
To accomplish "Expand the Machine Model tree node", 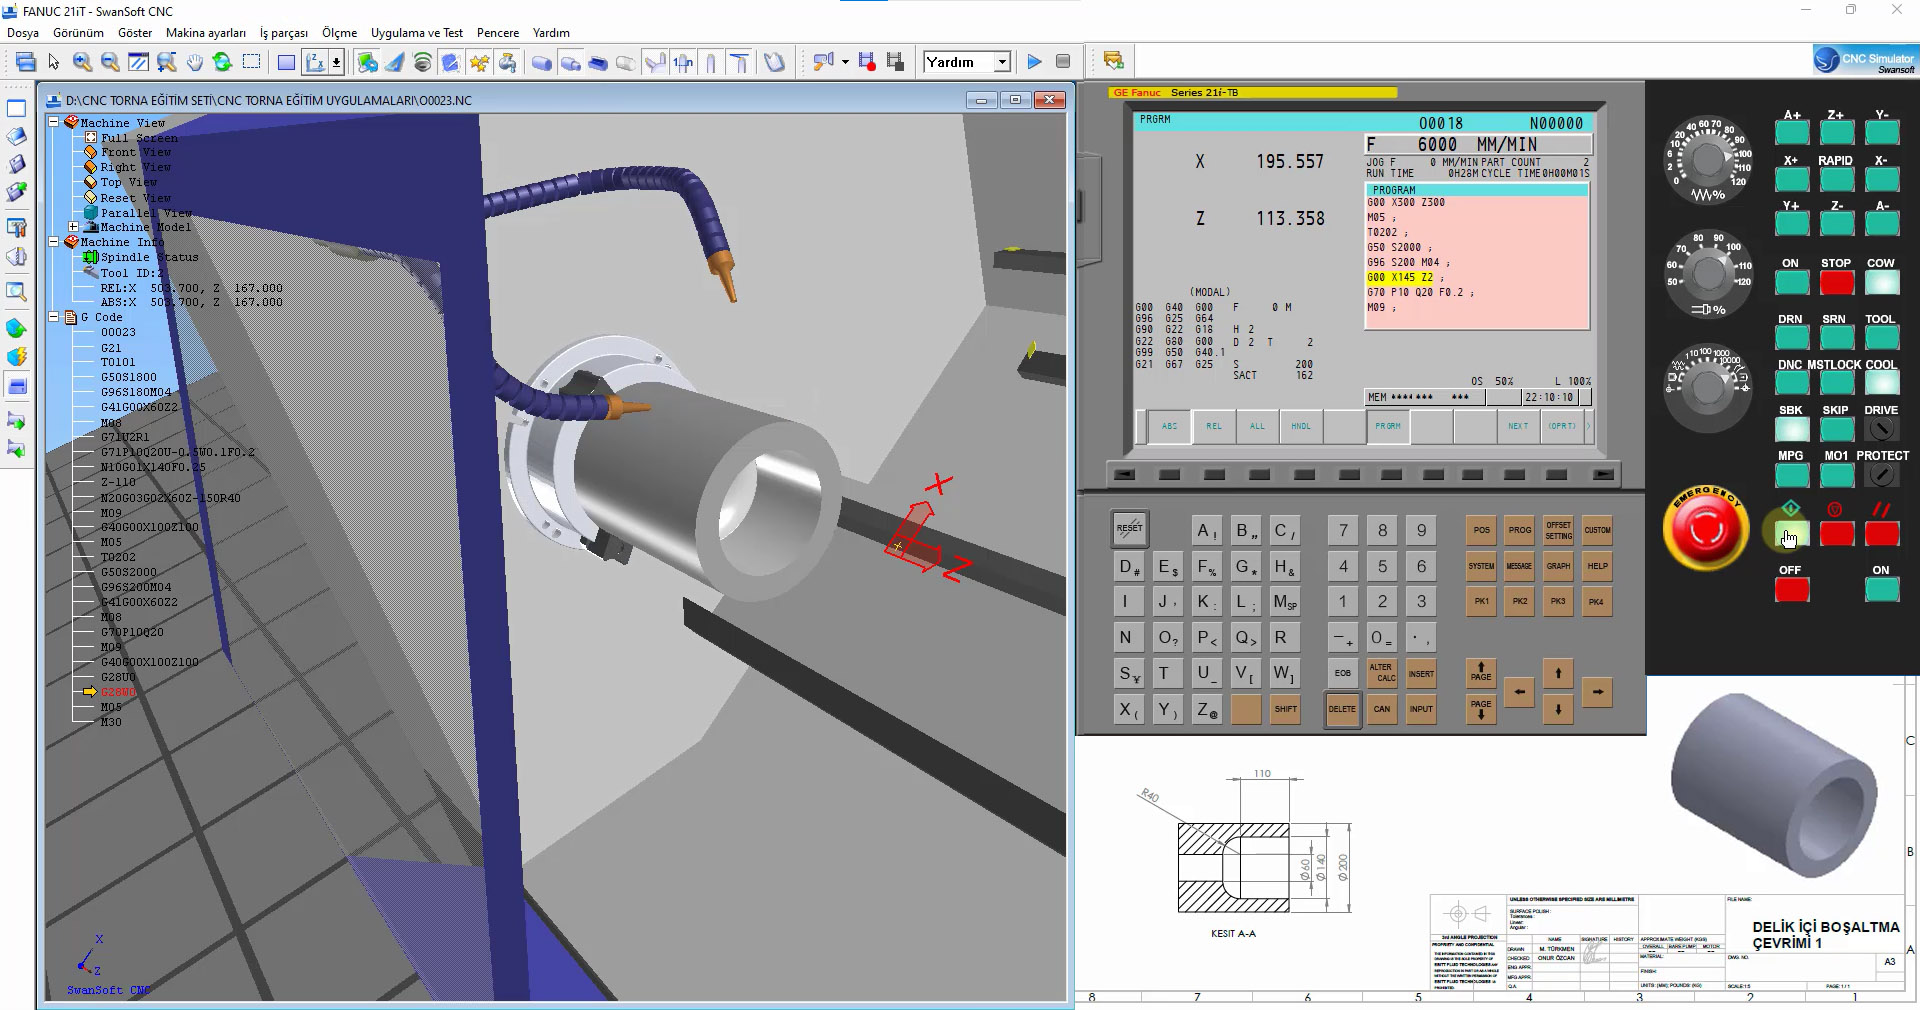I will coord(74,227).
